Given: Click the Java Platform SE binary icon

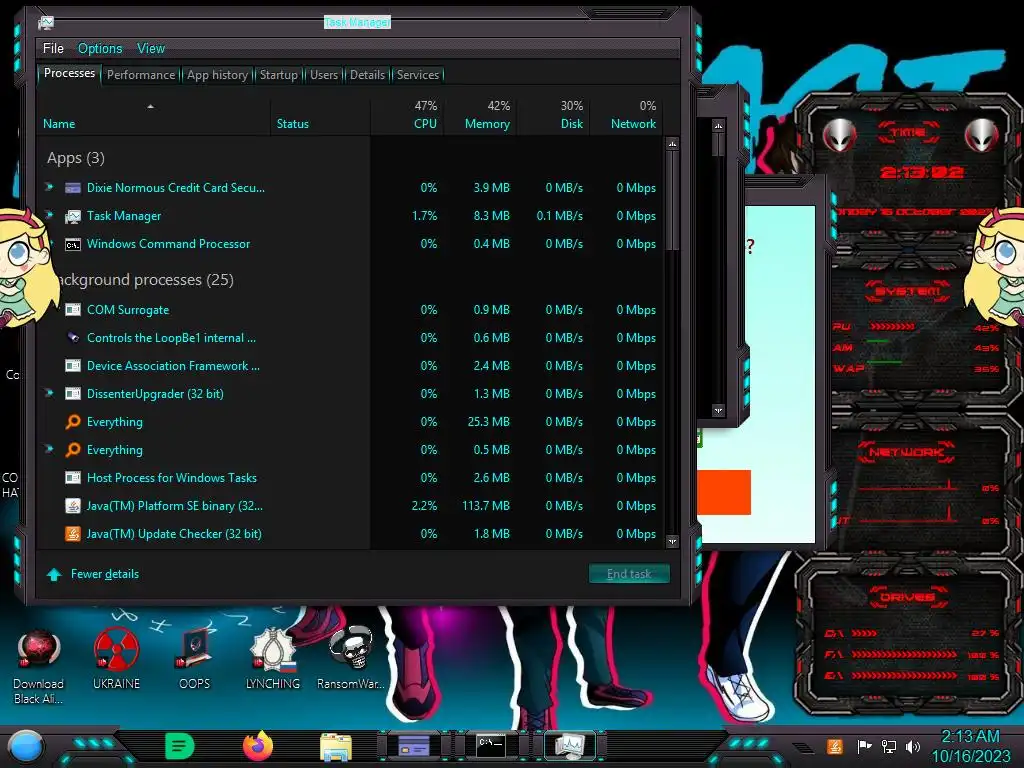Looking at the screenshot, I should pyautogui.click(x=72, y=506).
